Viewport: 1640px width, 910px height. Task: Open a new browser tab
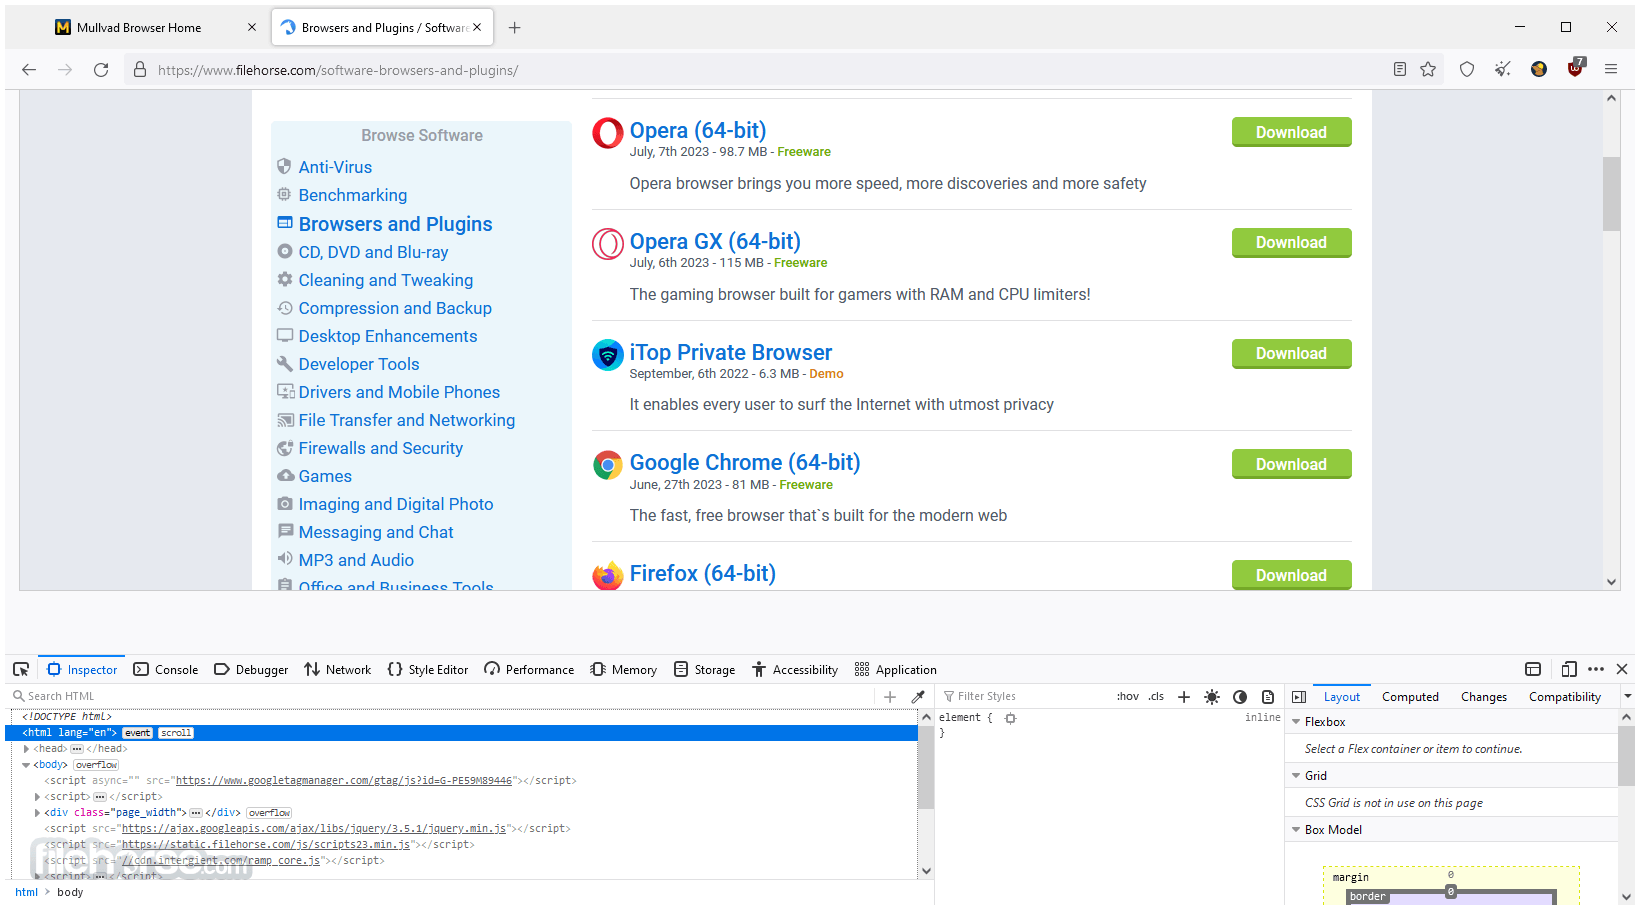(514, 28)
